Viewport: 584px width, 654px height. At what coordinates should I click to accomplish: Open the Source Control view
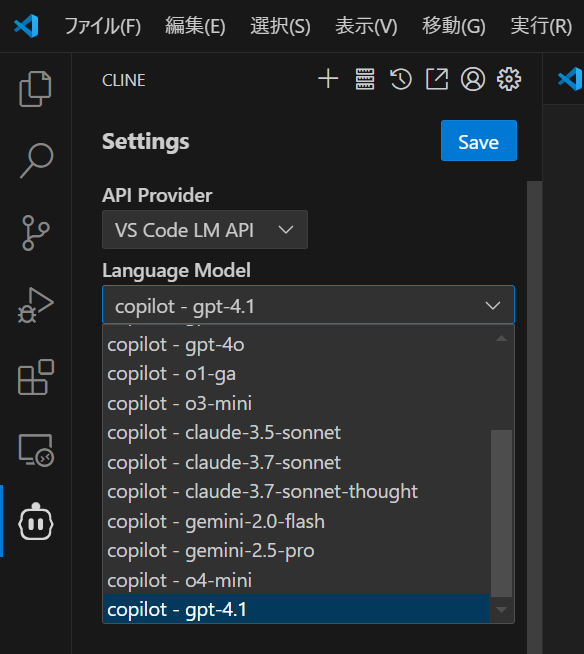tap(35, 233)
